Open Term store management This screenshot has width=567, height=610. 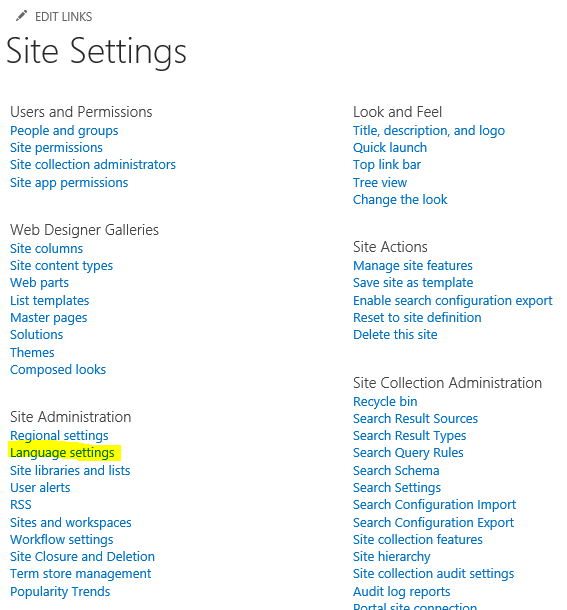click(81, 574)
